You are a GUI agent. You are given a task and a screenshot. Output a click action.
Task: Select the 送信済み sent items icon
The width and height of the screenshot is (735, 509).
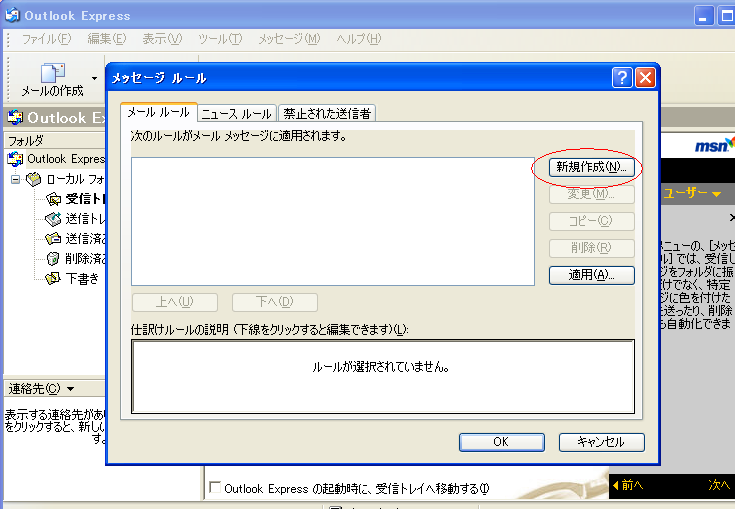click(x=53, y=239)
